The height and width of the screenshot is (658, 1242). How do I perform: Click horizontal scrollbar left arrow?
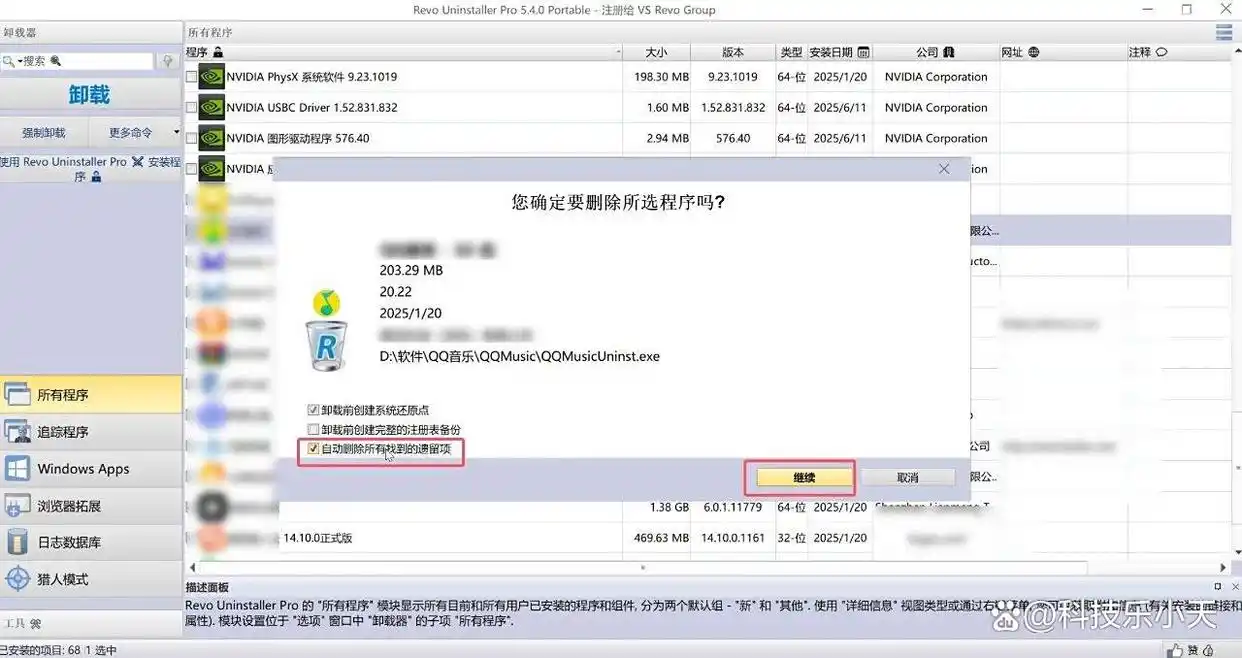tap(190, 567)
